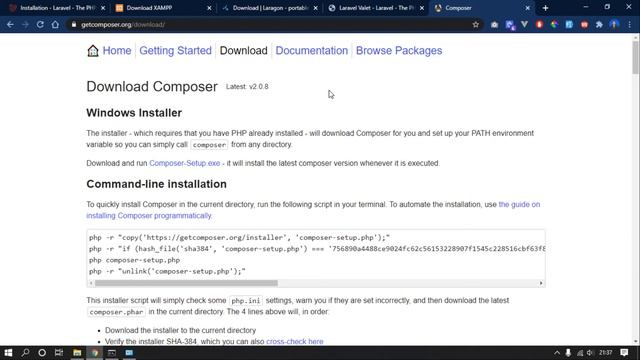This screenshot has height=360, width=640.
Task: Click the 'Command-line installation' heading
Action: (x=156, y=184)
